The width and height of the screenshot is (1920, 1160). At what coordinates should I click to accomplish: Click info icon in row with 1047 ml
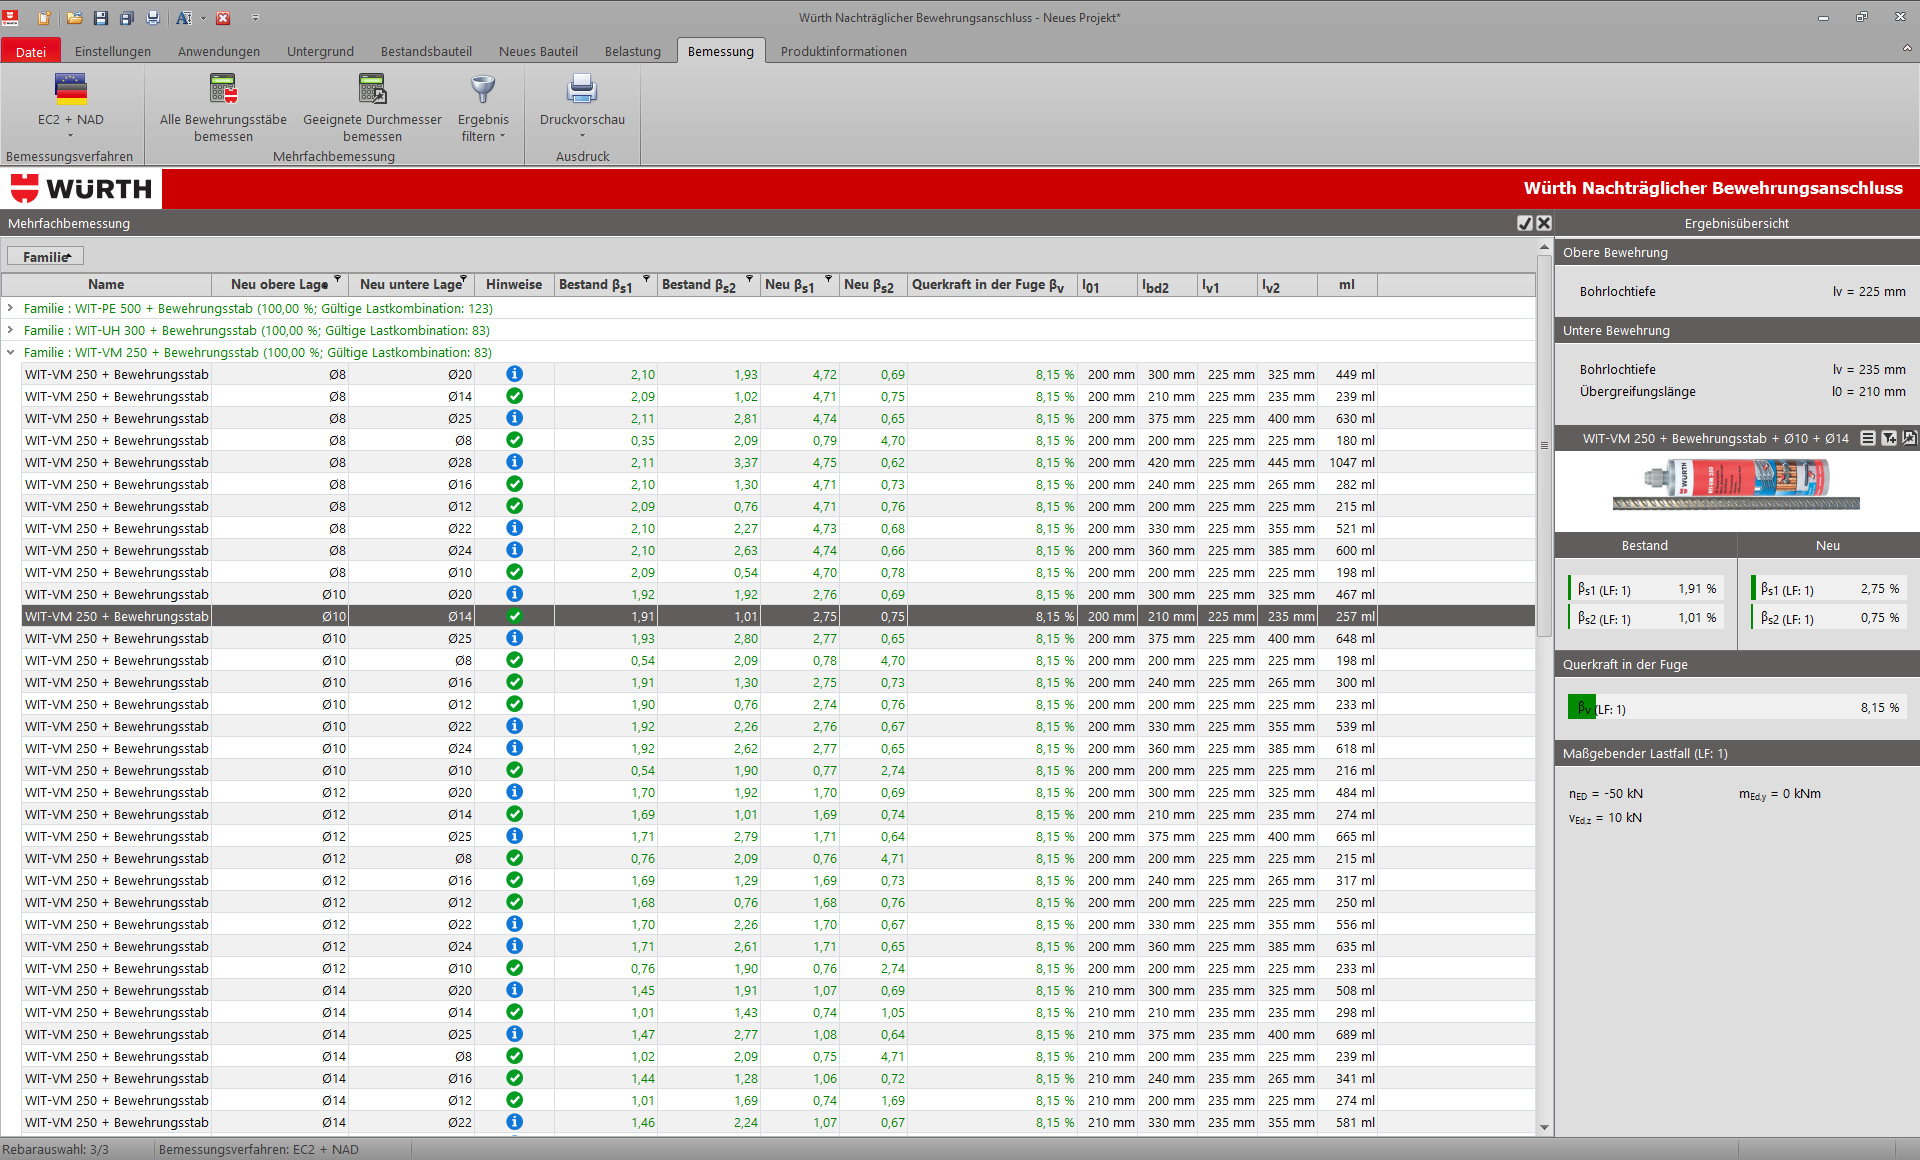coord(514,462)
